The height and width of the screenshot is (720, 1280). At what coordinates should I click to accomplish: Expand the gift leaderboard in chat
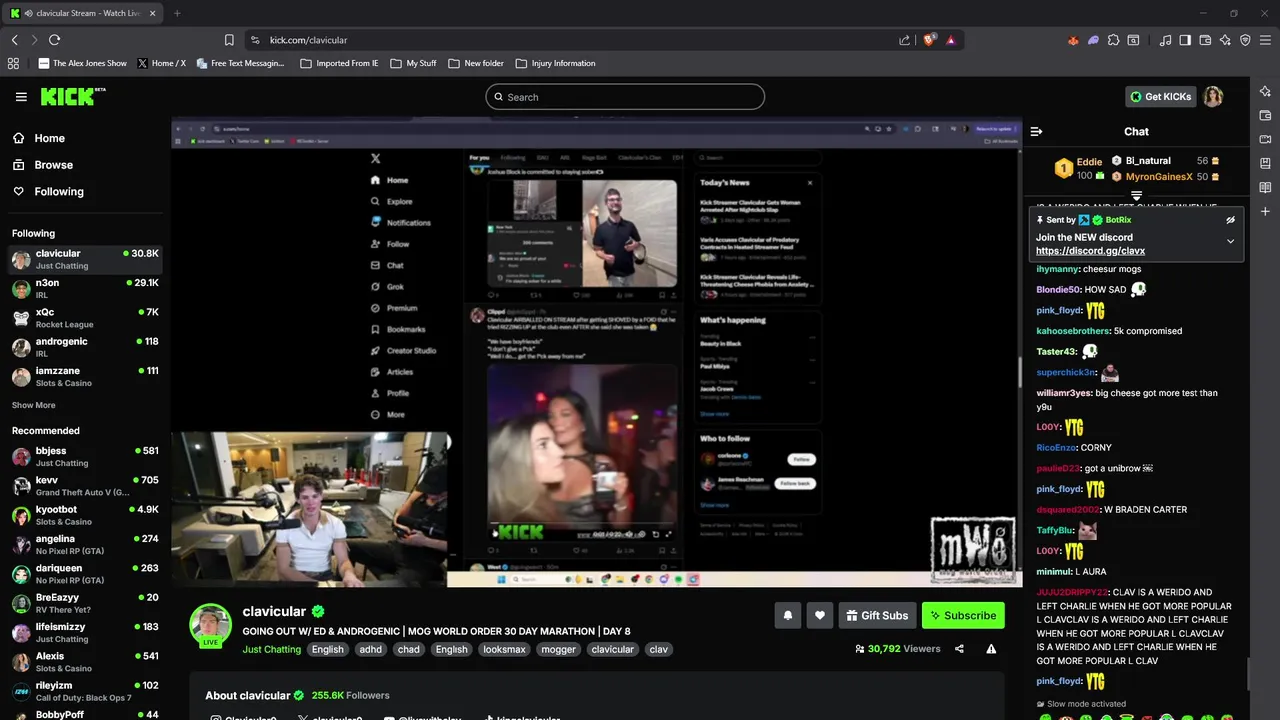[x=1136, y=195]
